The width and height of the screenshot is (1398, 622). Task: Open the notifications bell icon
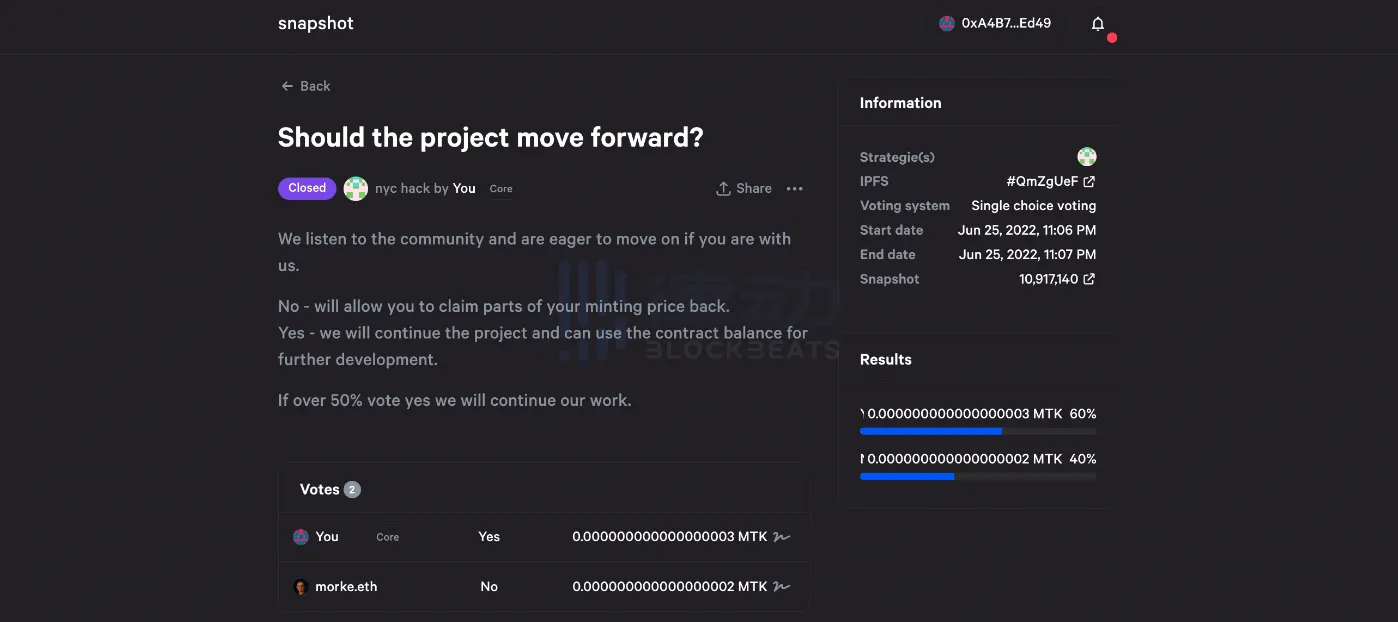tap(1098, 24)
